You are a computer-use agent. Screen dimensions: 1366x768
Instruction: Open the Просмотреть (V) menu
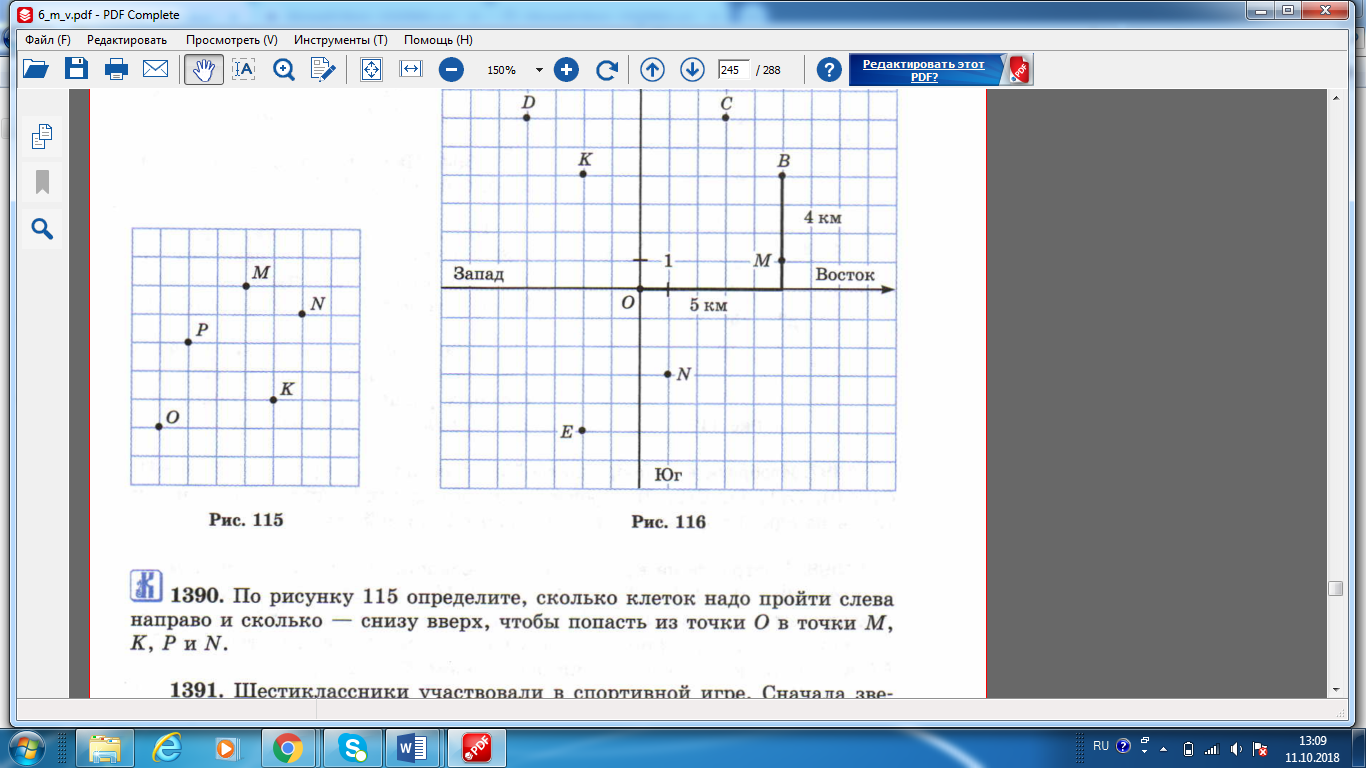231,40
